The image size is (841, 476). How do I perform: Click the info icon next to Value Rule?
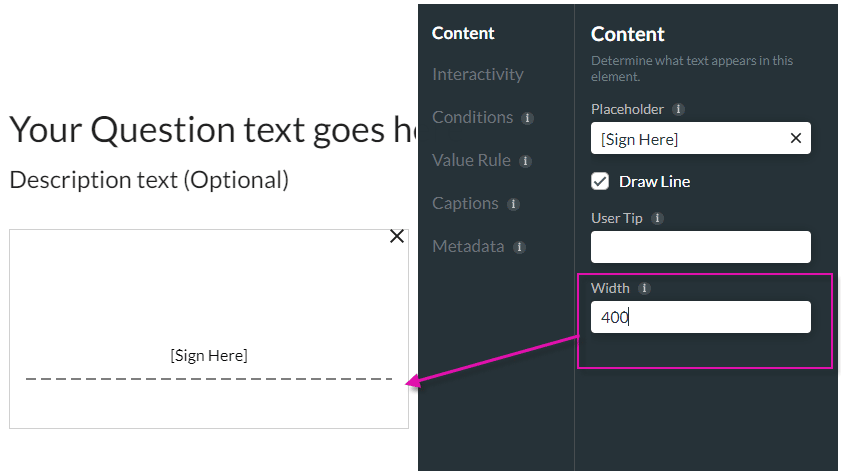525,161
